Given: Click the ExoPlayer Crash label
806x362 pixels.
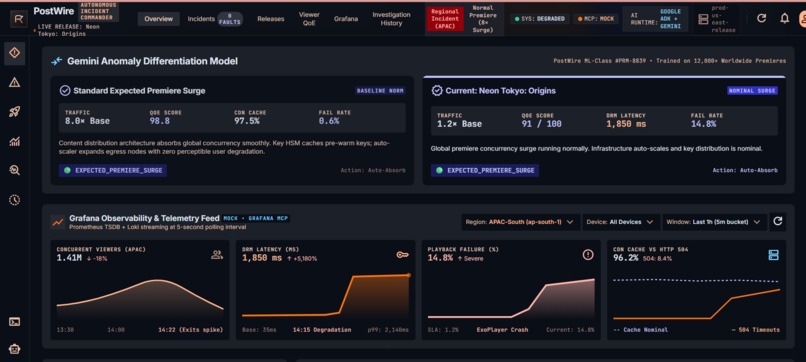Looking at the screenshot, I should (502, 330).
